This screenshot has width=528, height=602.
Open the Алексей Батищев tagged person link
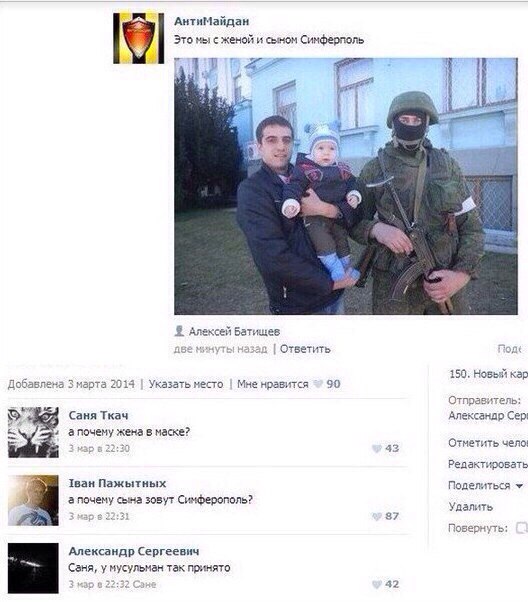point(234,331)
